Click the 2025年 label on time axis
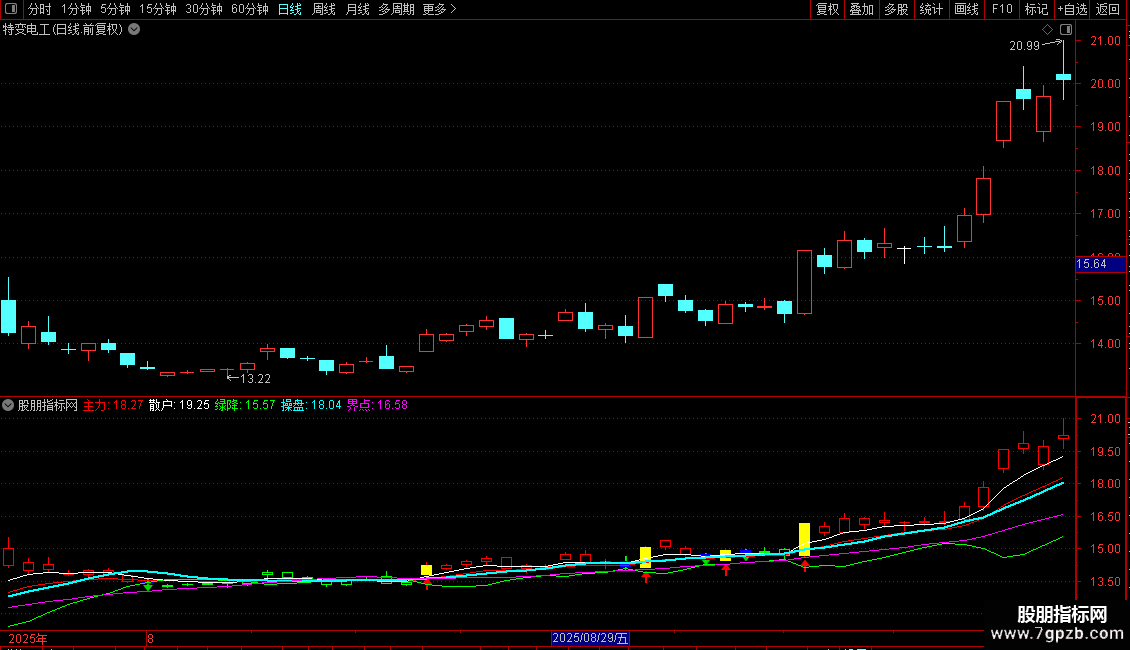 point(28,638)
